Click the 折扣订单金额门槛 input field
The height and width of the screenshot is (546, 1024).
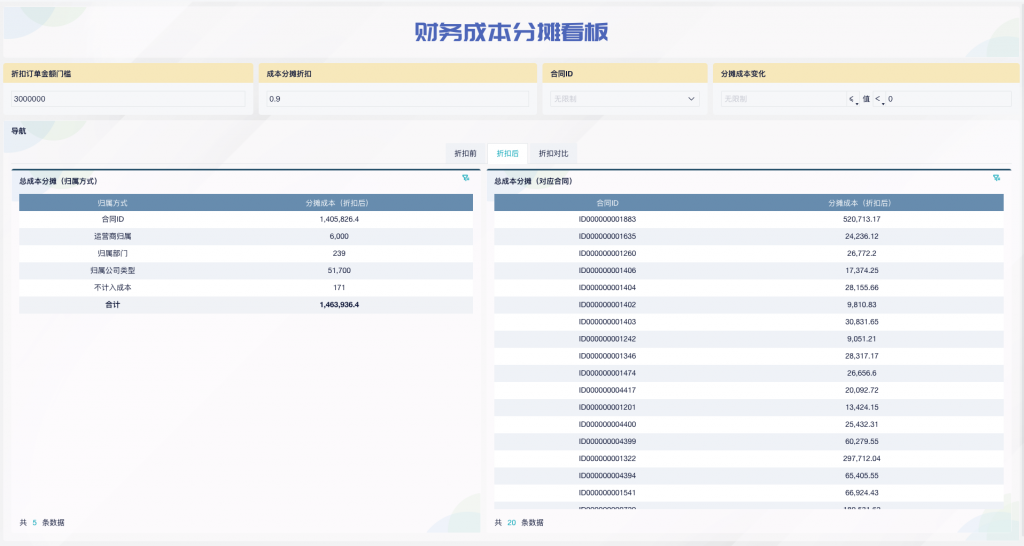tap(128, 99)
